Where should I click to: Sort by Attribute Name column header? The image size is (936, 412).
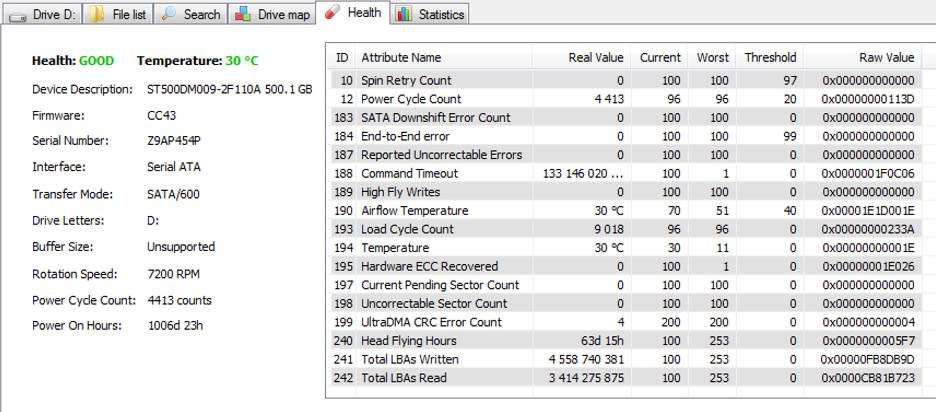point(401,57)
